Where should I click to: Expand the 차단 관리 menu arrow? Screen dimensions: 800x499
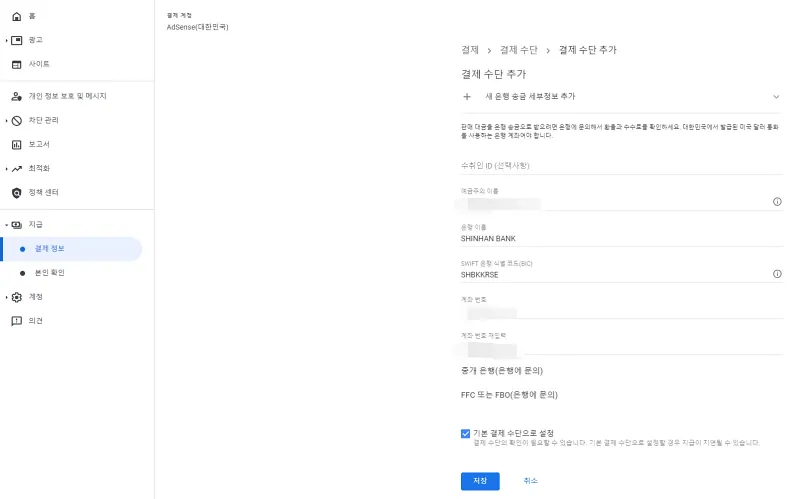[x=6, y=120]
